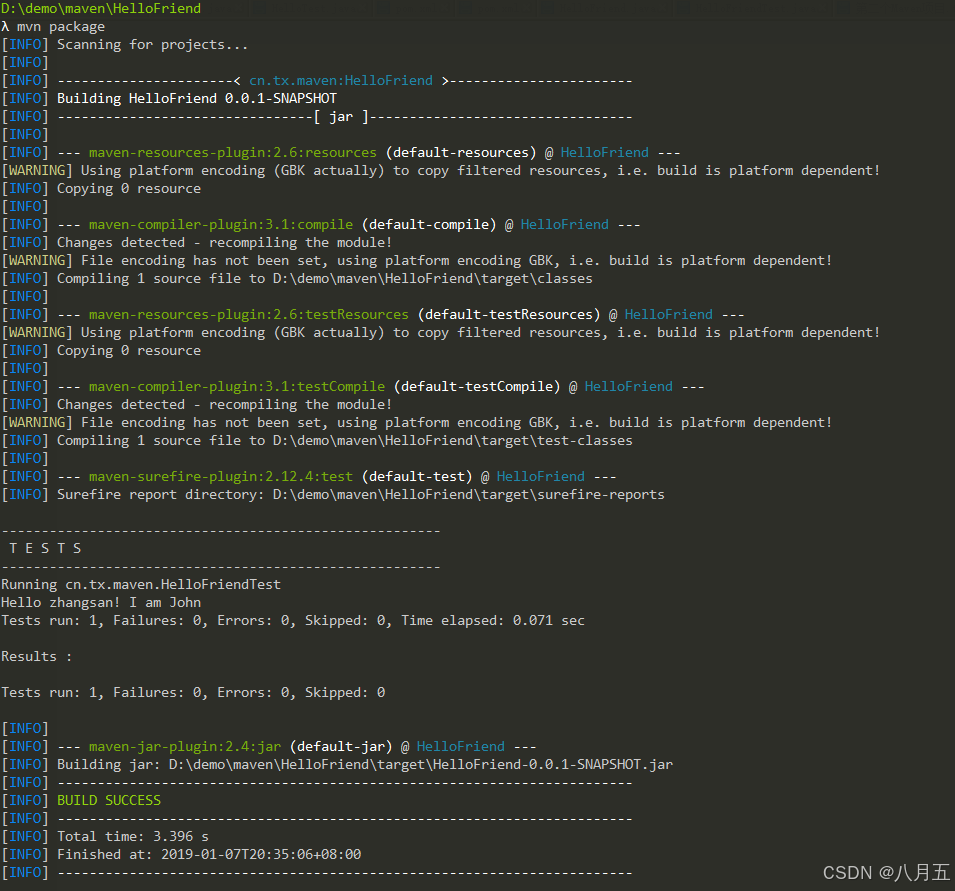Click 'maven-resources-plugin:2.6:testResources' text

point(248,314)
